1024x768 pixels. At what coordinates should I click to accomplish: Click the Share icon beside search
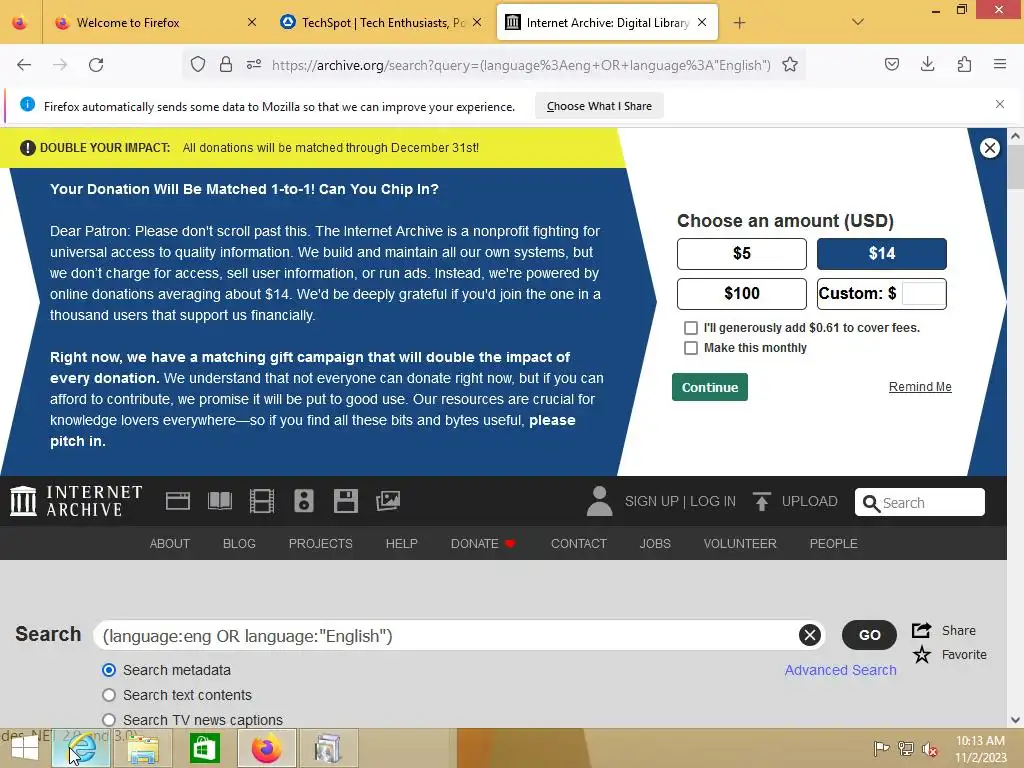[x=921, y=630]
